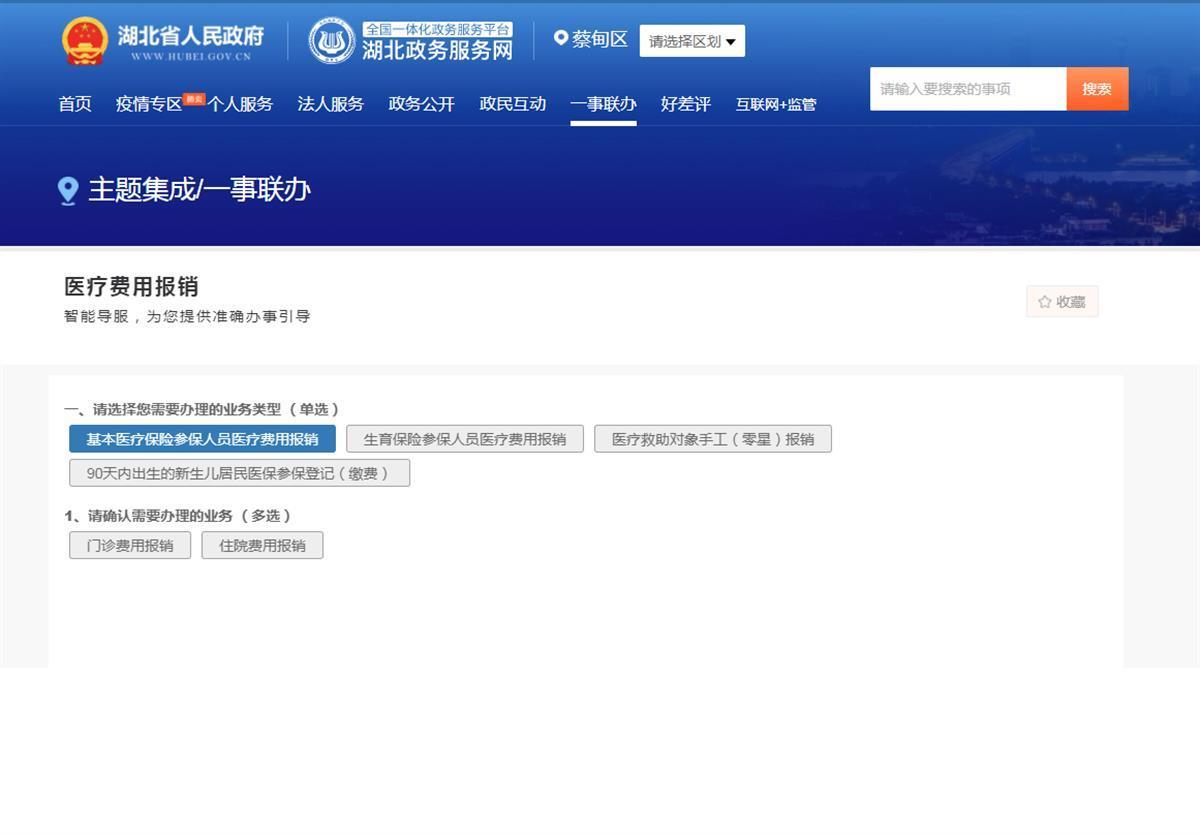Choose 90天内出生的新生儿居民医保参保登记 option

(239, 473)
